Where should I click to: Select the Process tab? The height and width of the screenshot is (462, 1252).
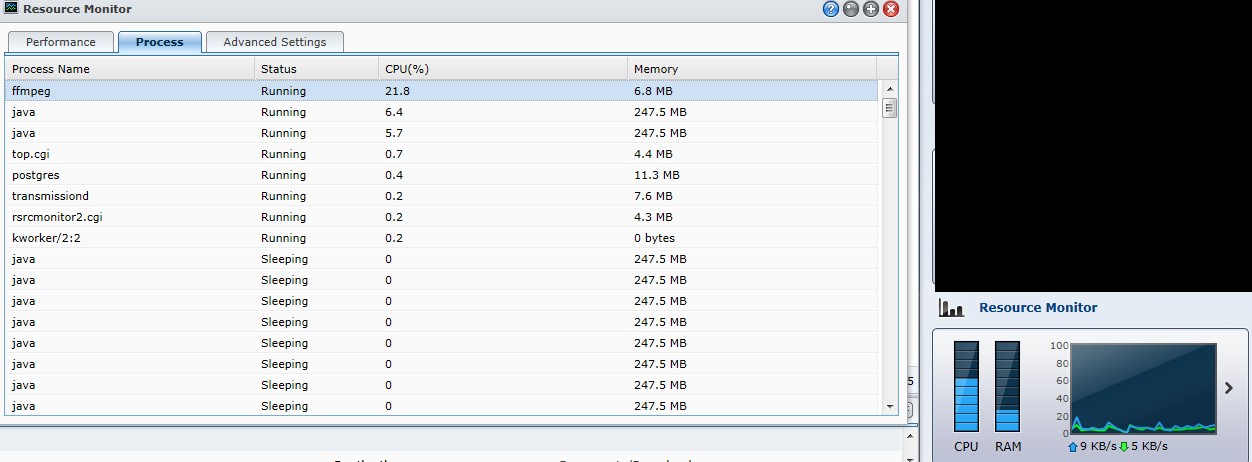coord(160,42)
